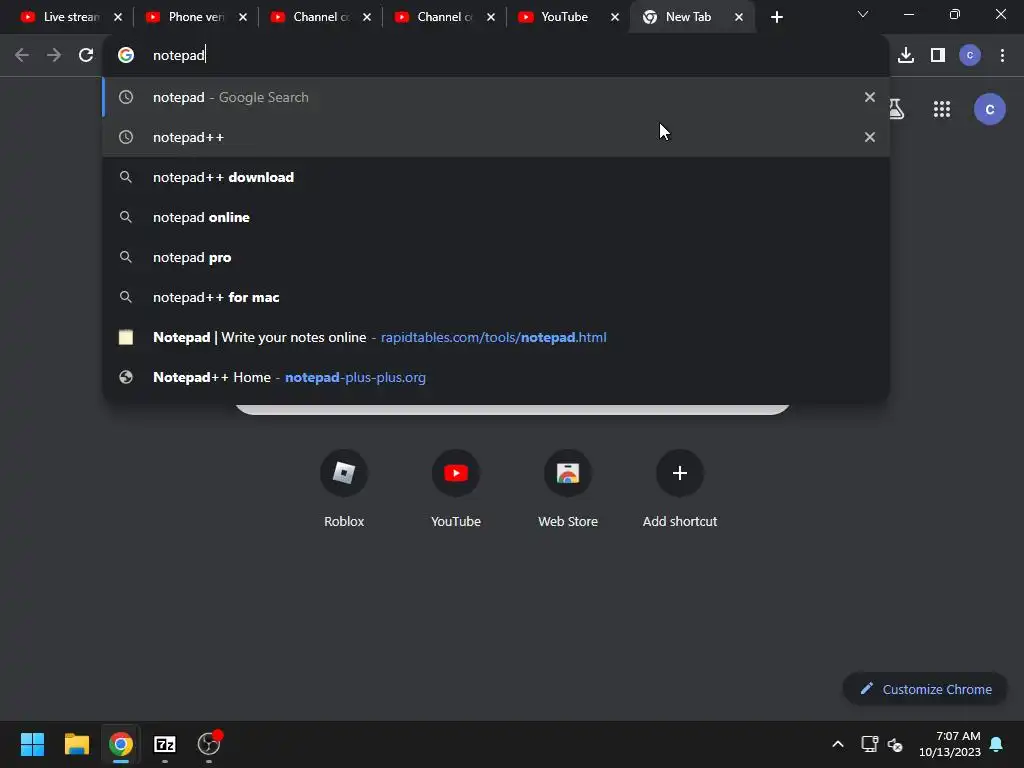Click the Chrome taskbar icon
This screenshot has width=1024, height=768.
121,744
